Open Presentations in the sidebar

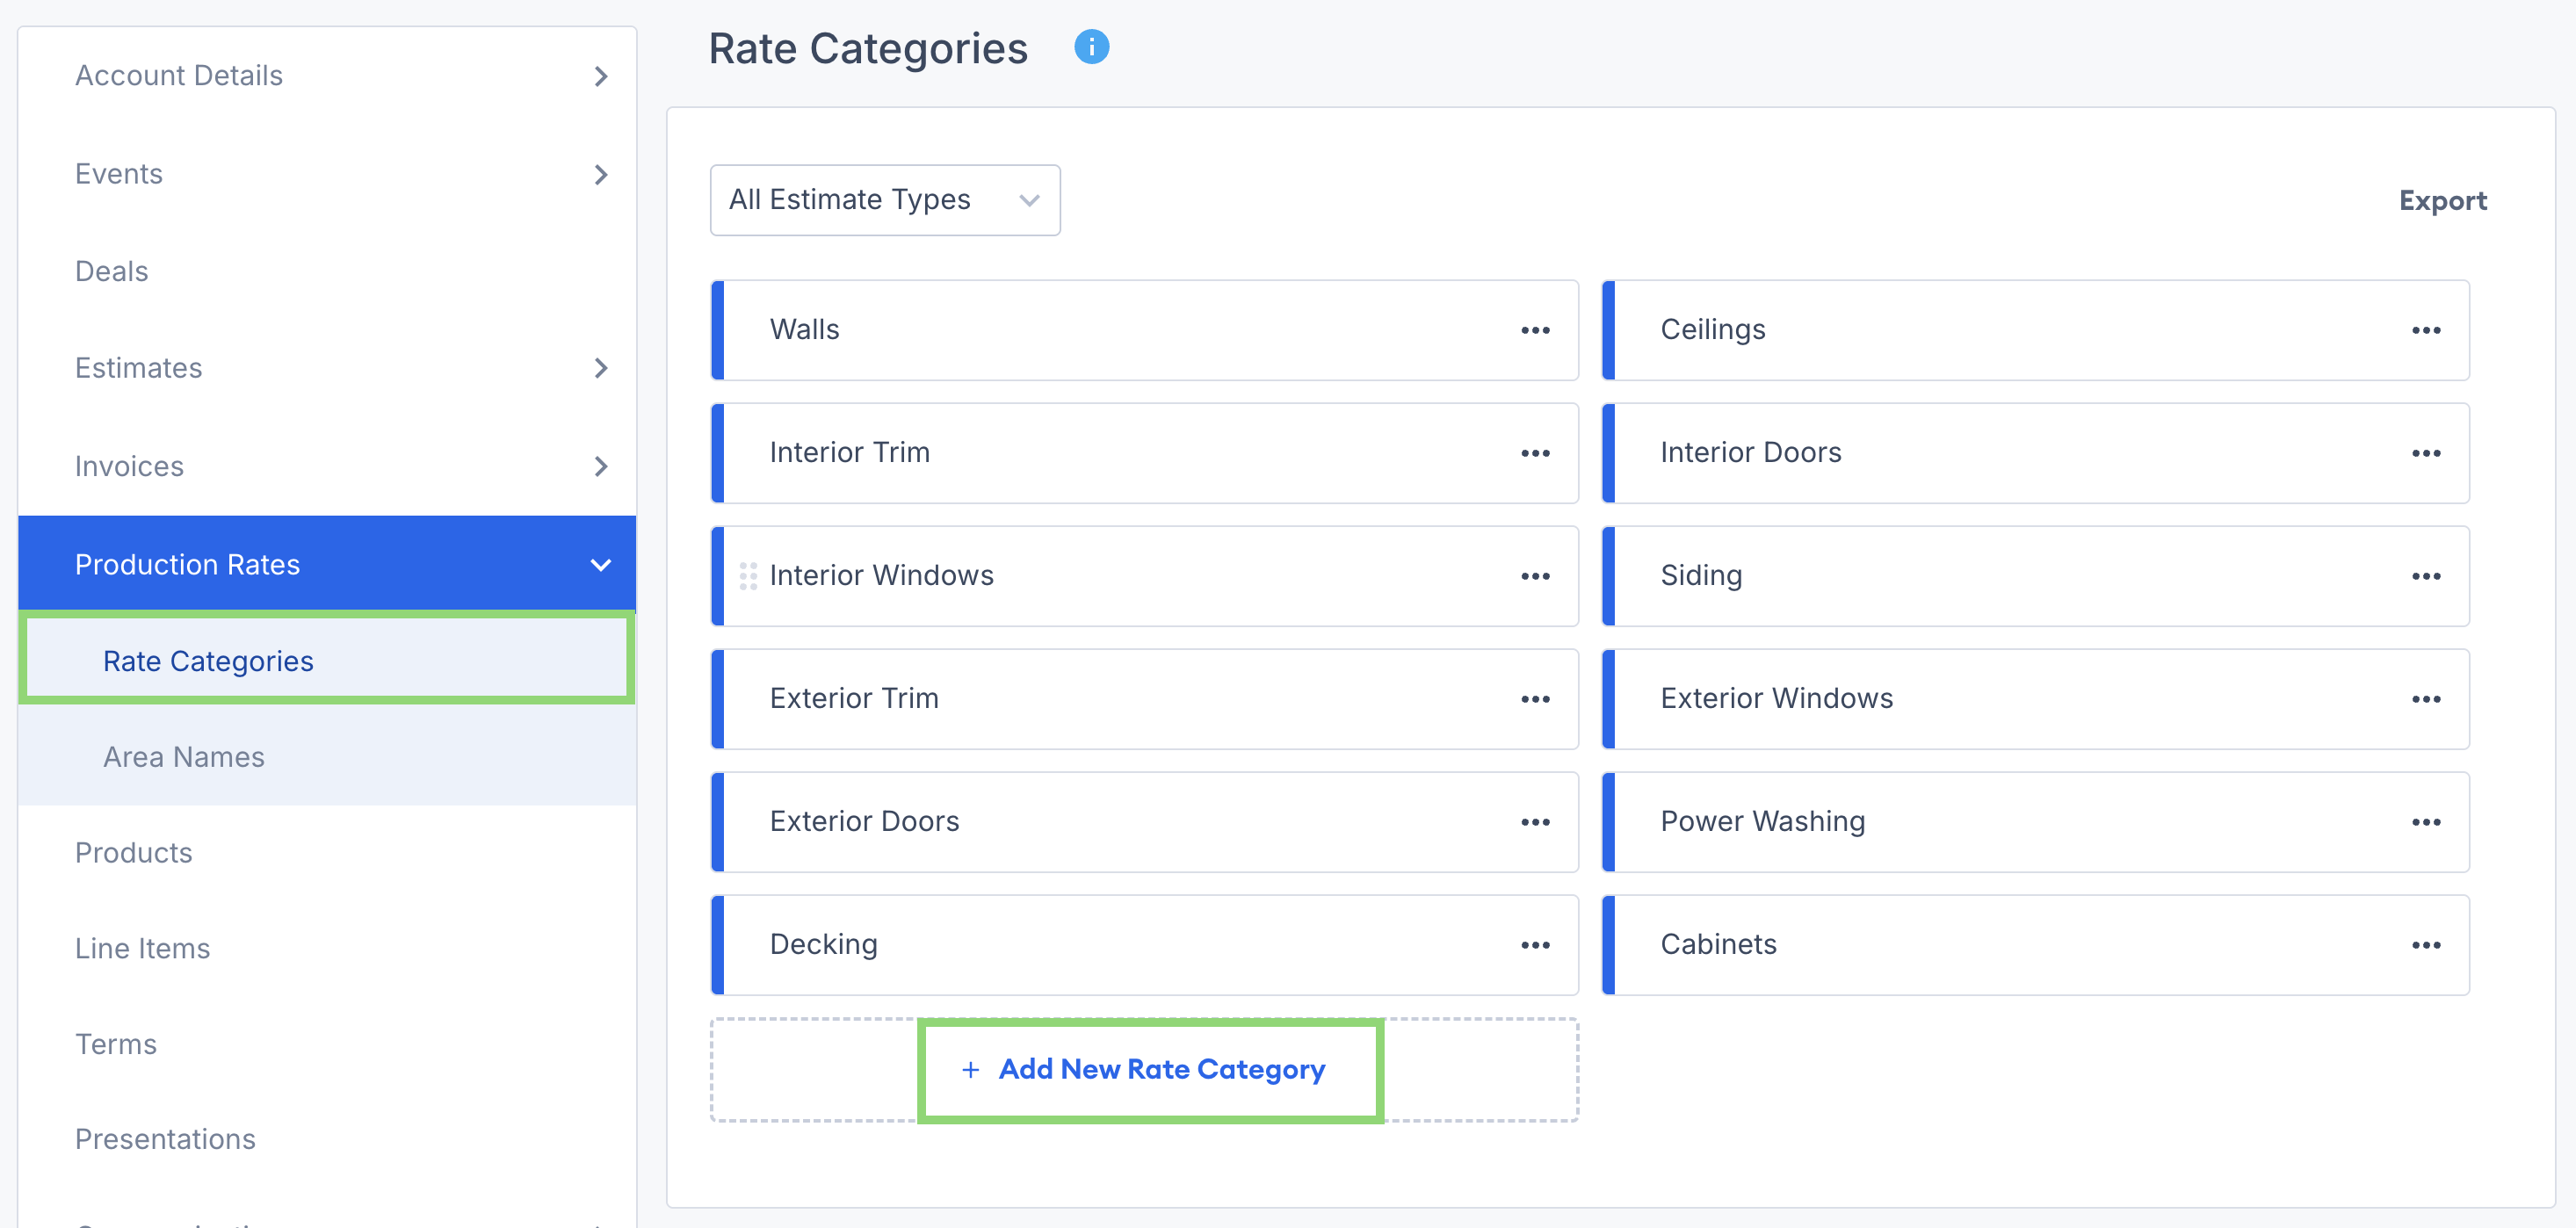pos(327,1139)
